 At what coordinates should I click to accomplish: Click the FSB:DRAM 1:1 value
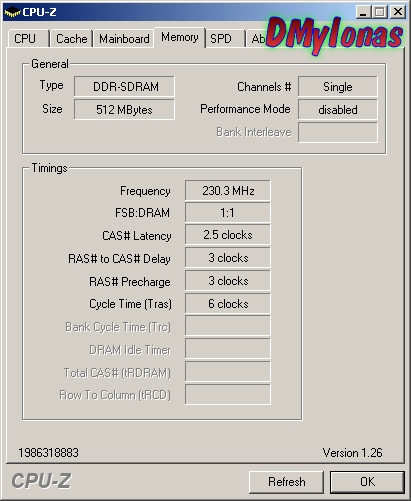[x=228, y=213]
